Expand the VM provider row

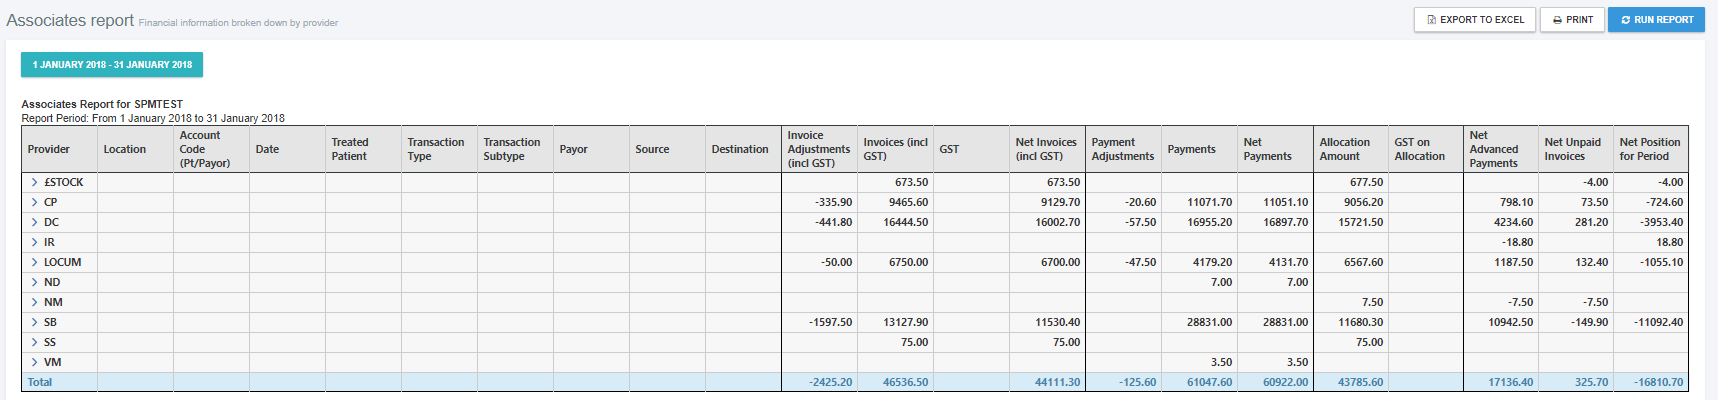(34, 363)
